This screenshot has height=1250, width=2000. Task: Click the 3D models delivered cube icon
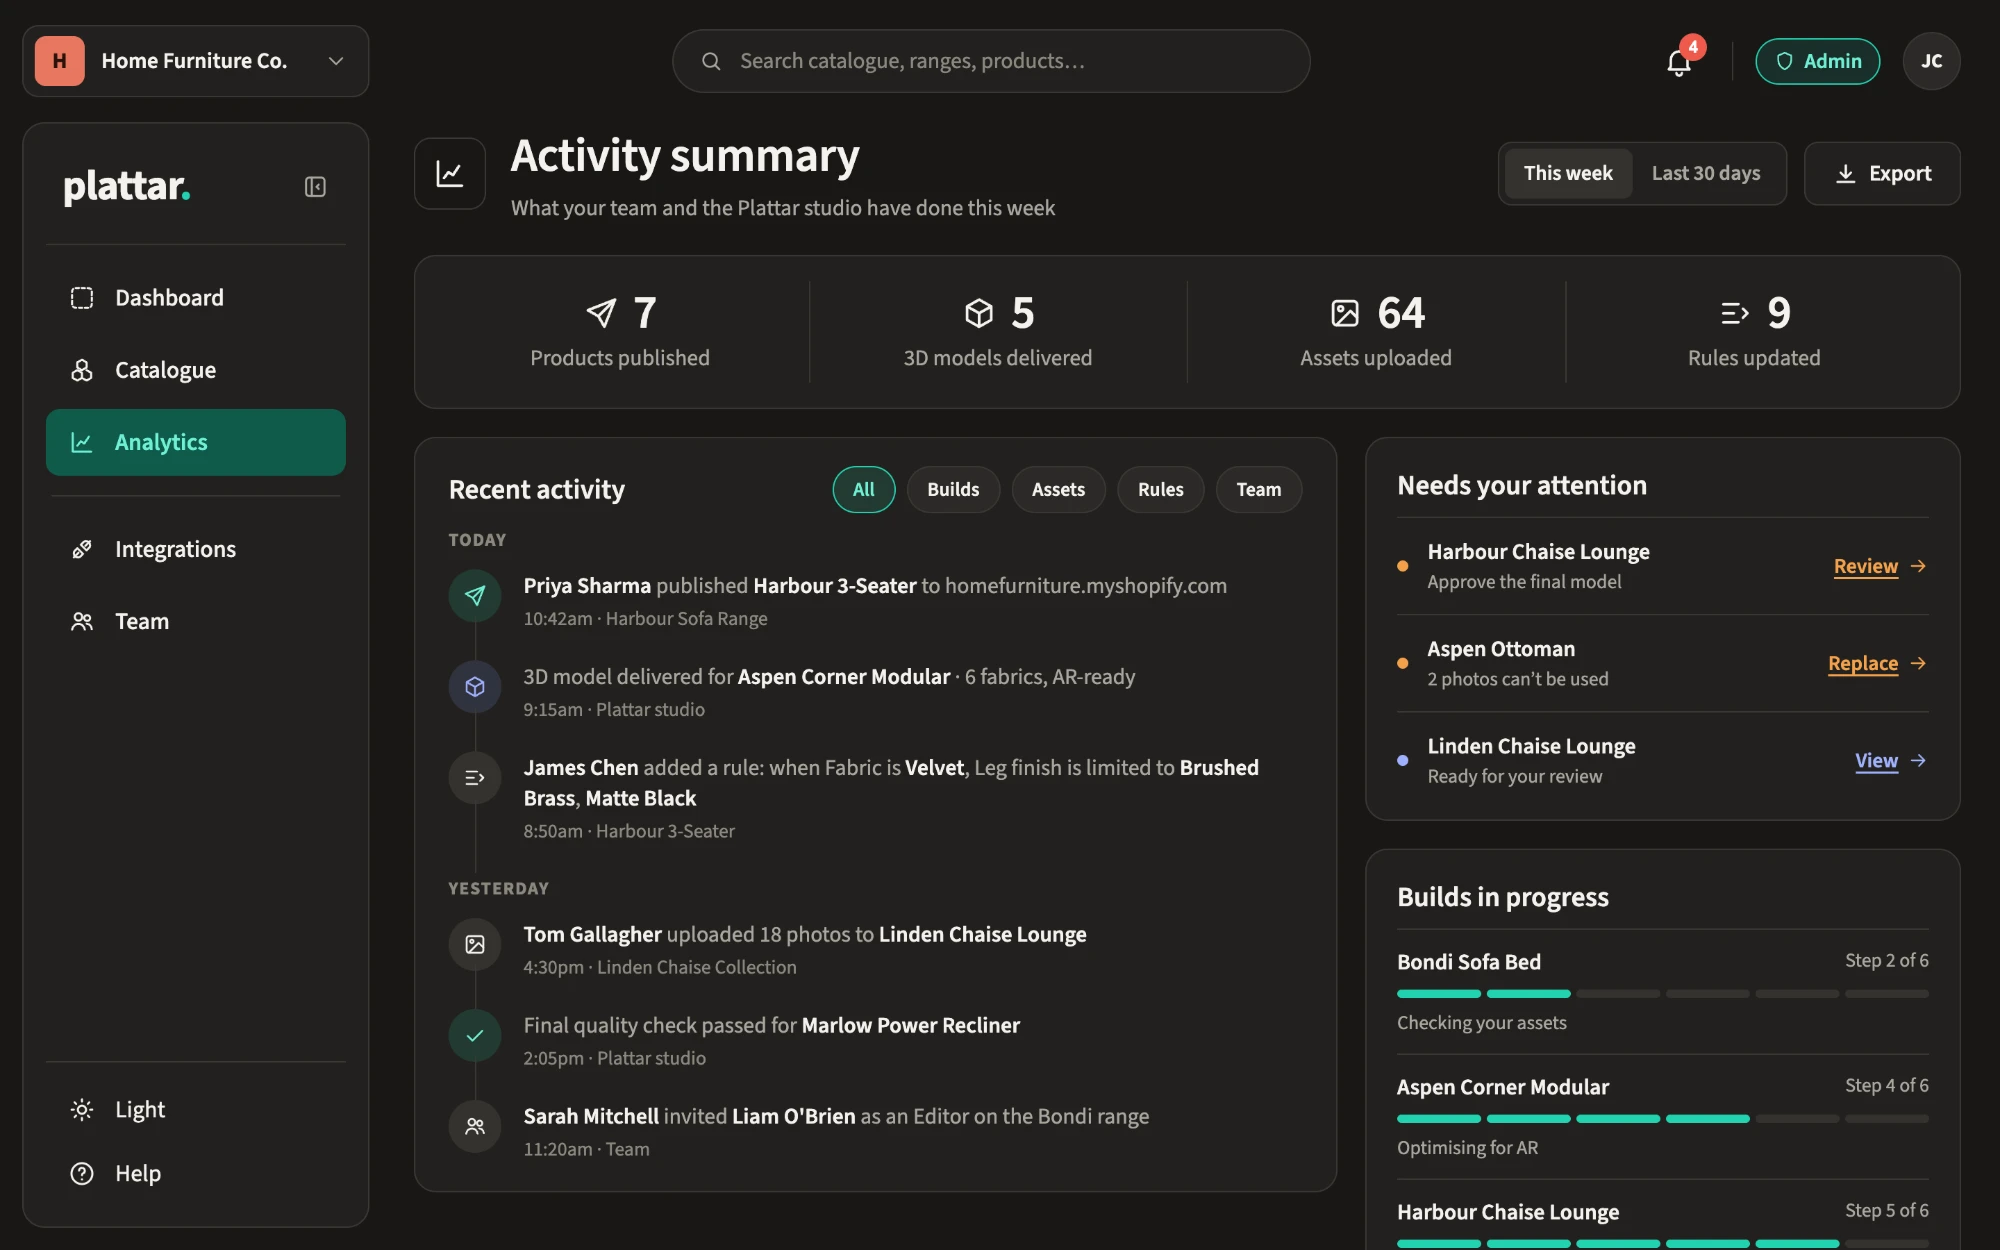979,313
